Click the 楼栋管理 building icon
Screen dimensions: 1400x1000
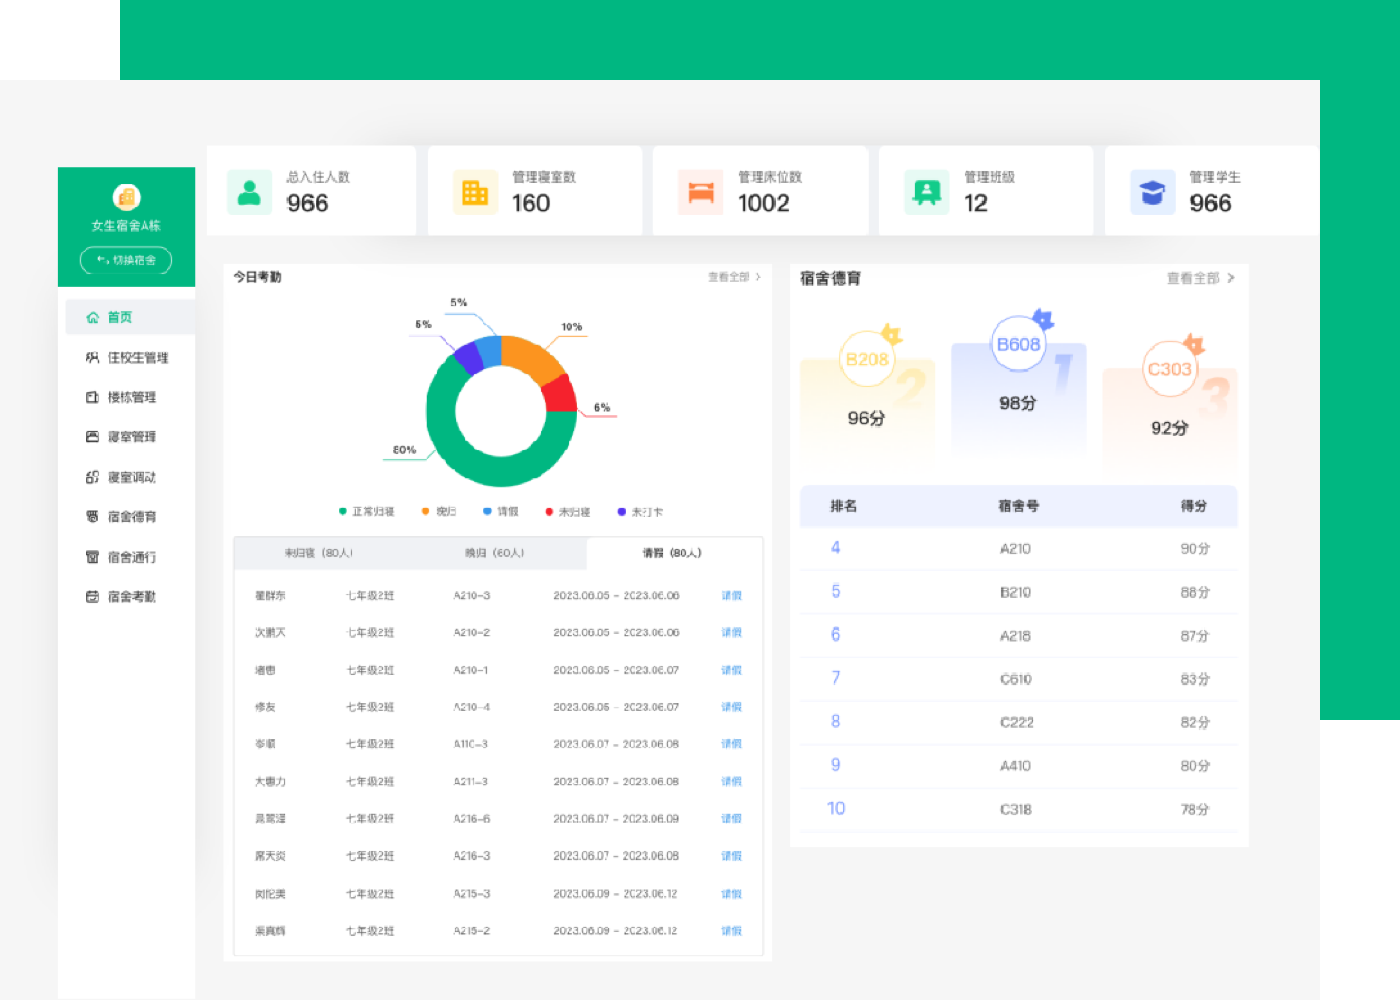tap(92, 397)
